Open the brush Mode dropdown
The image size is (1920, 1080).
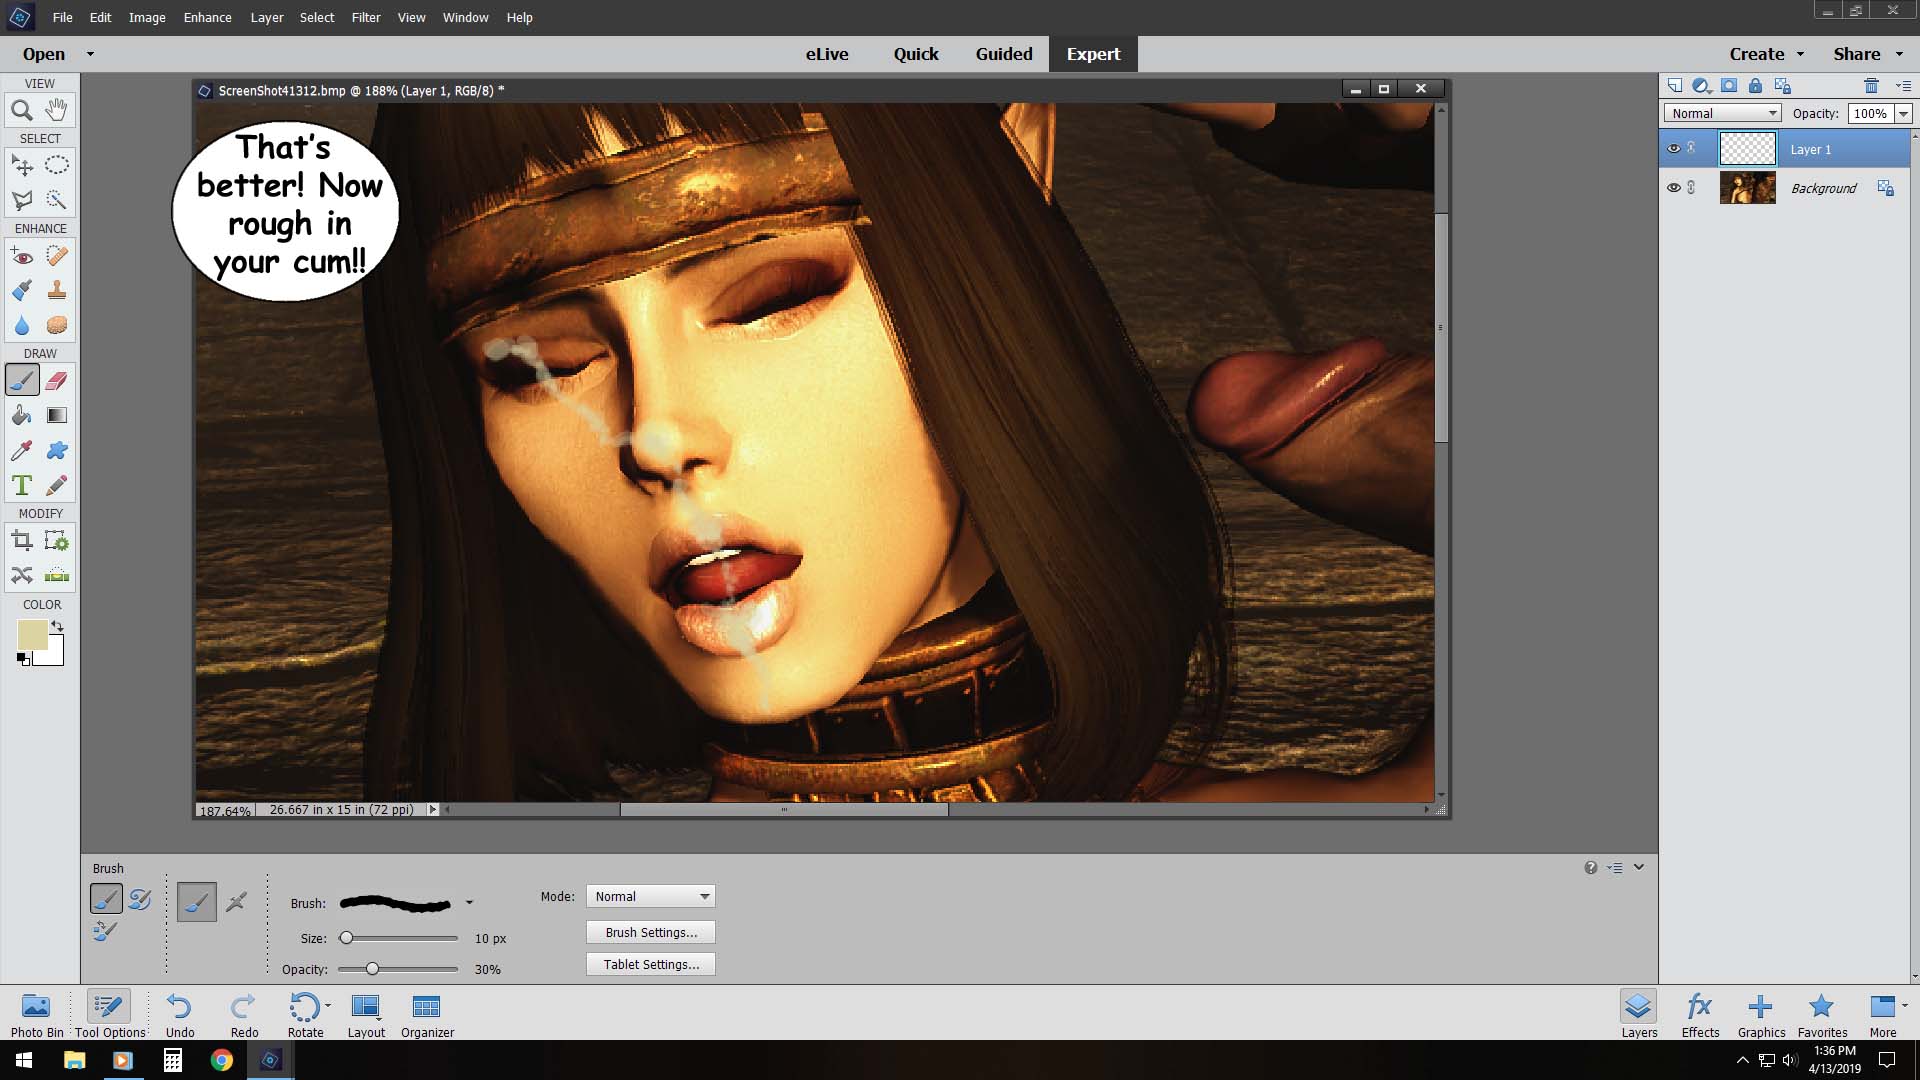click(x=651, y=896)
